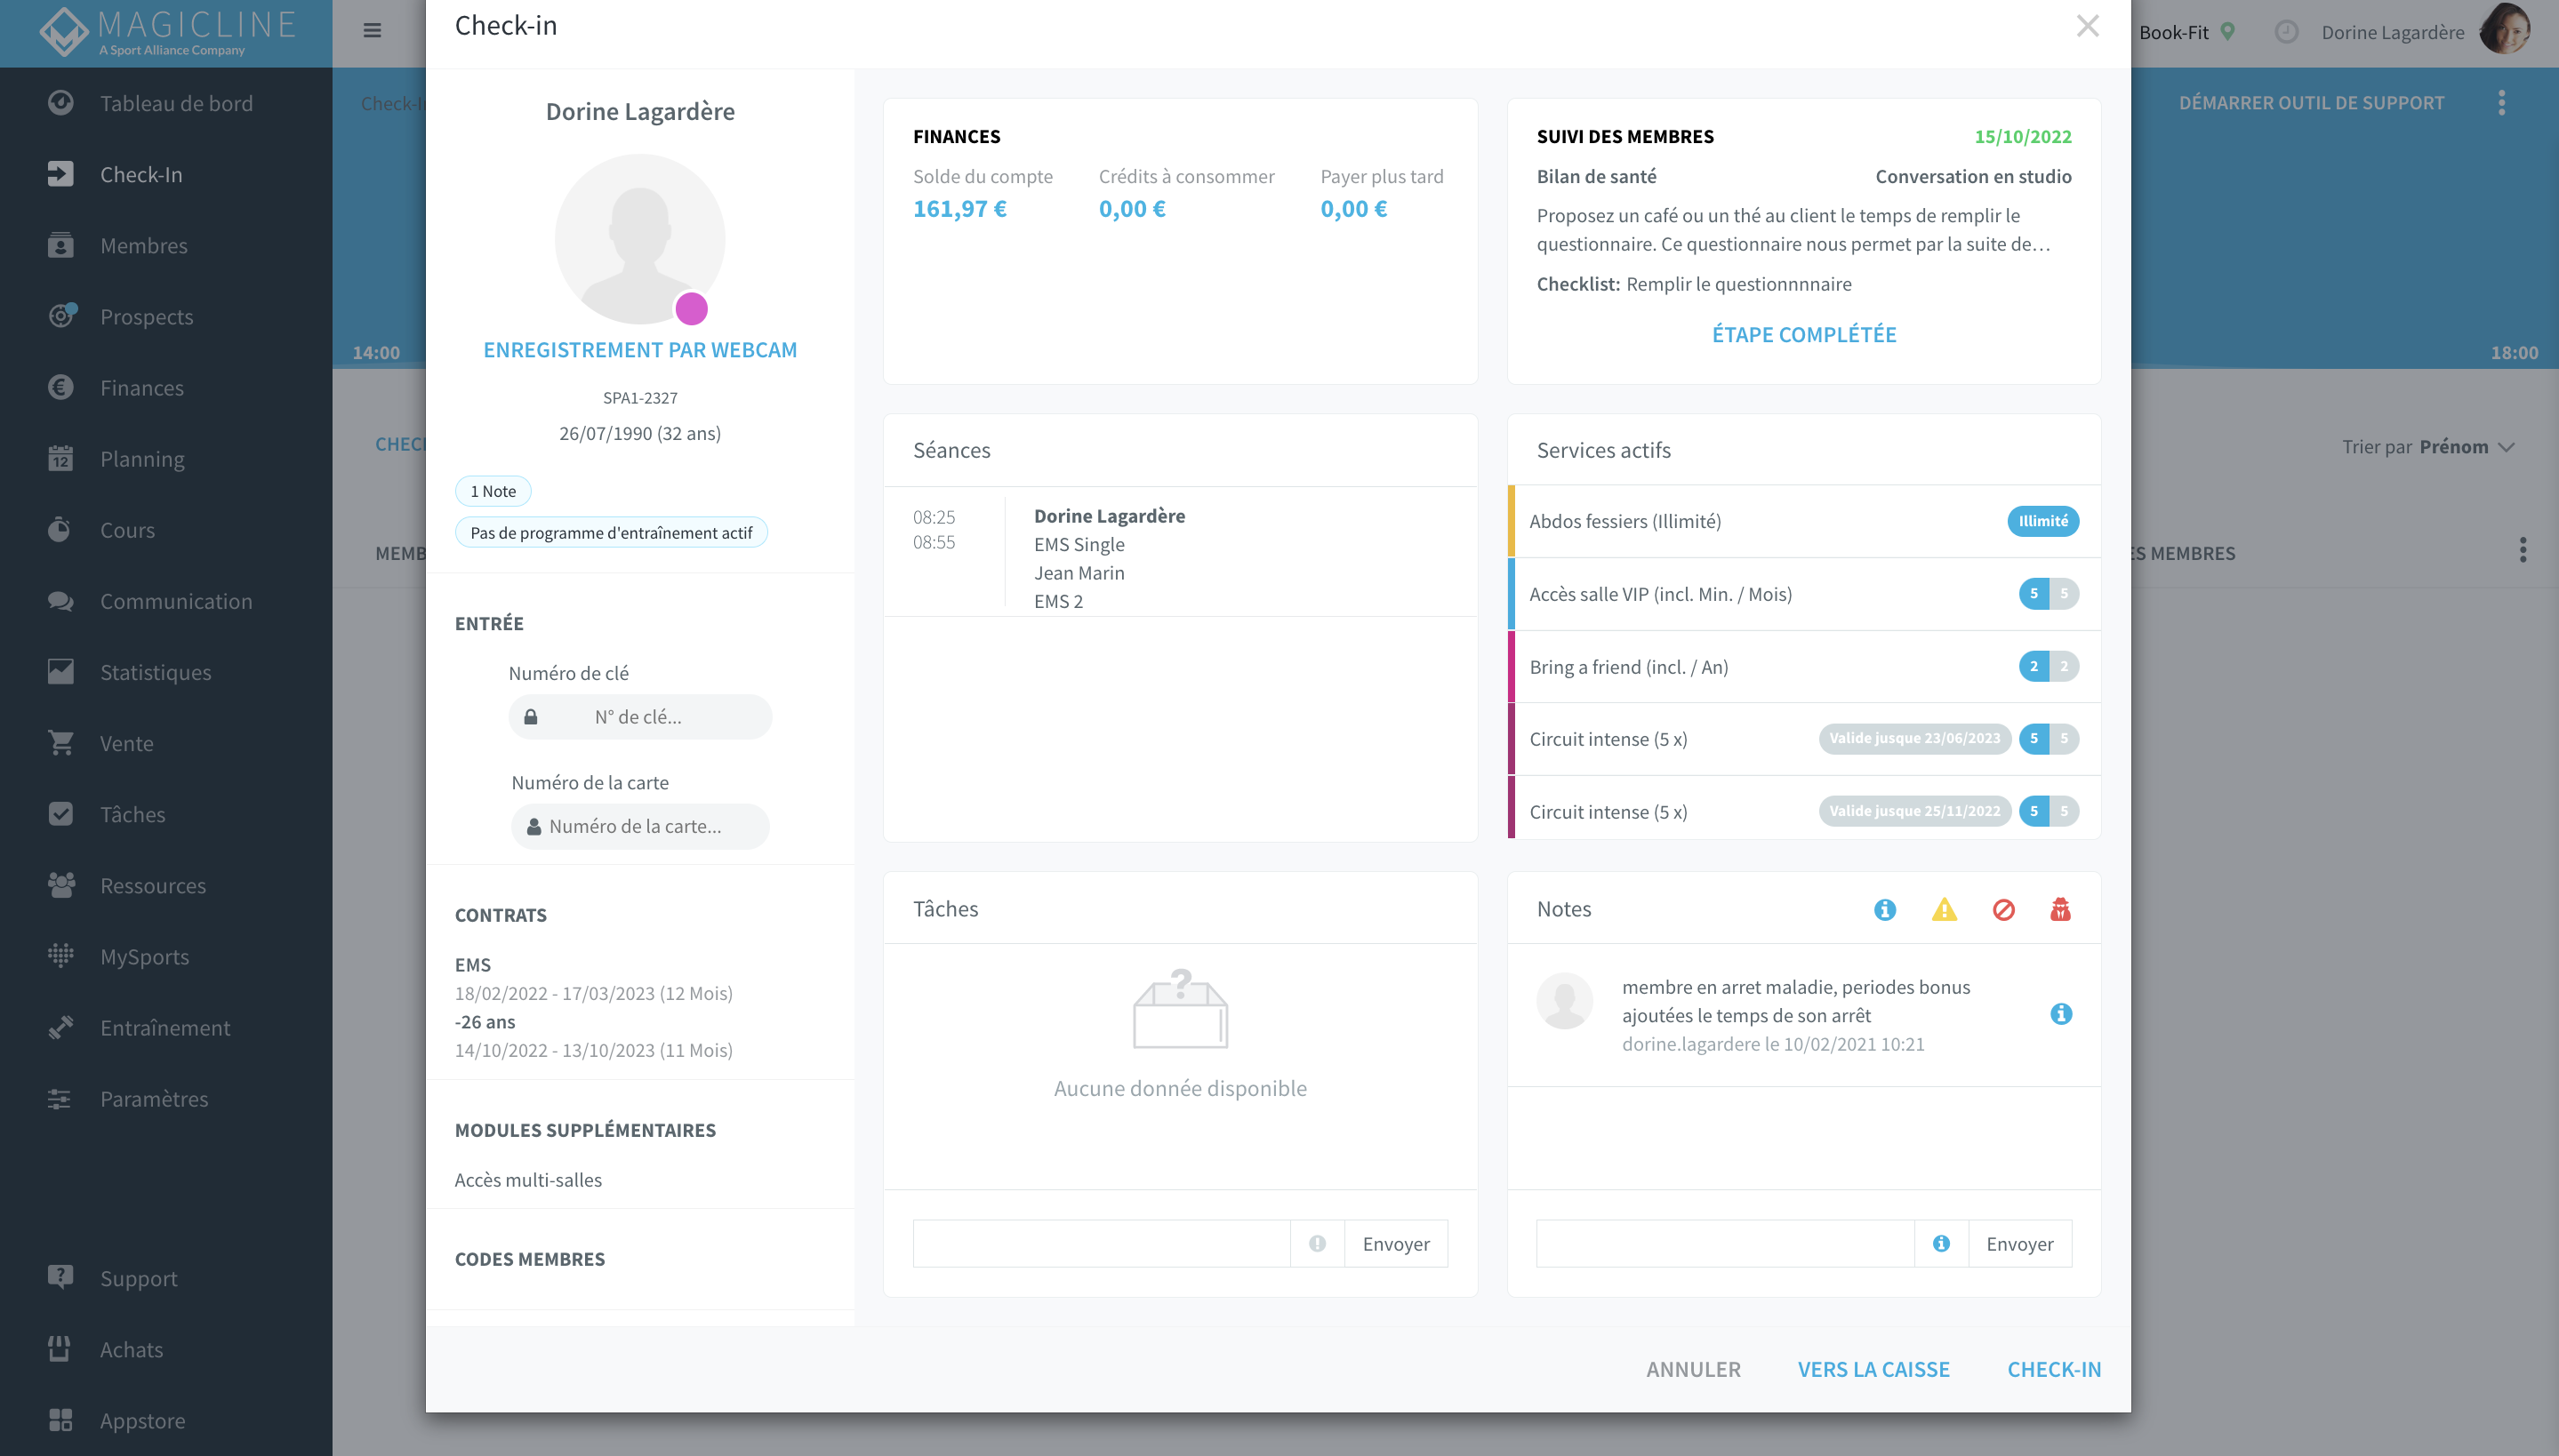
Task: Click the 1 Note tag
Action: click(x=493, y=491)
